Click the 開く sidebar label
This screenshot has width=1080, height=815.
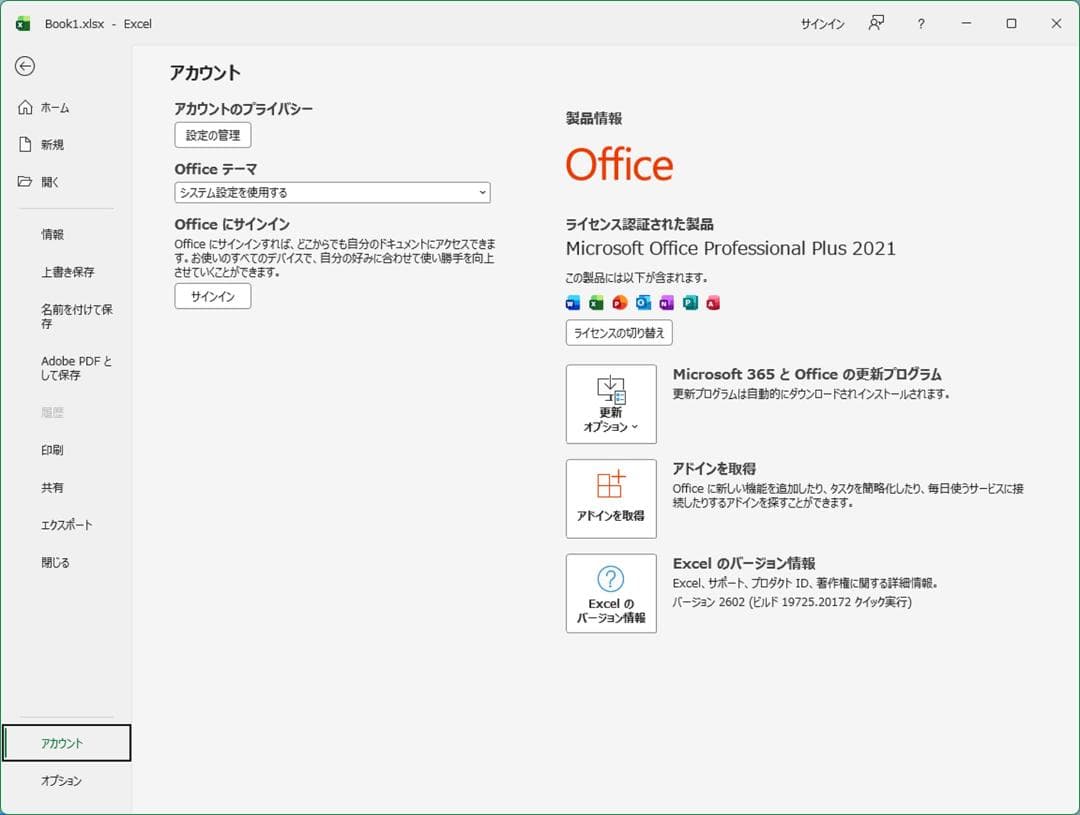point(50,182)
